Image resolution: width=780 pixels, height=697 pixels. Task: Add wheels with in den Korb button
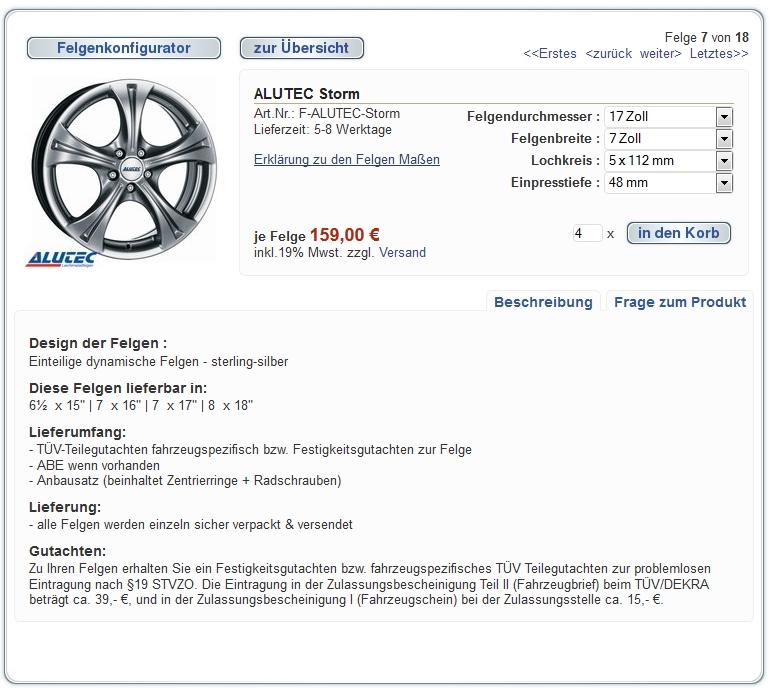pos(679,233)
